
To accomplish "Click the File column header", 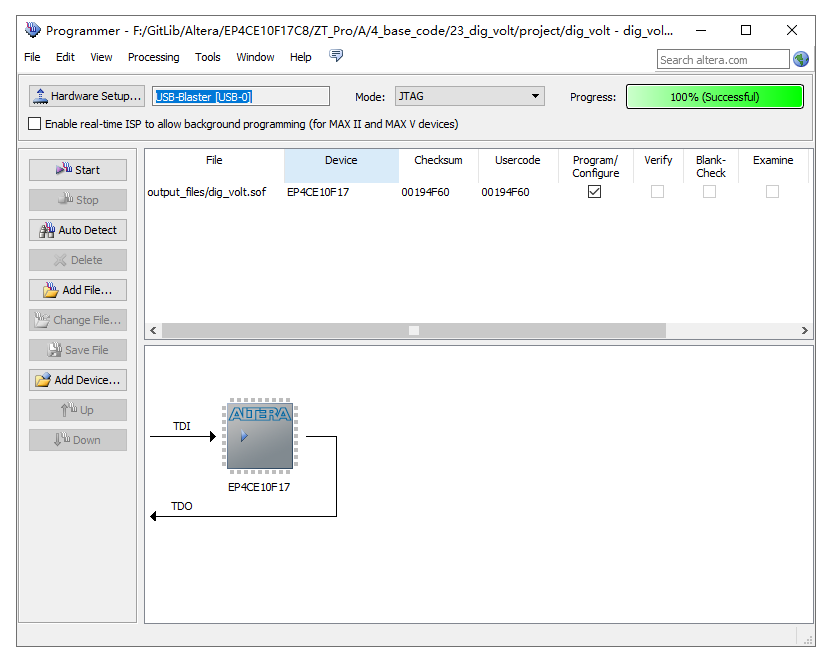I will coord(214,166).
